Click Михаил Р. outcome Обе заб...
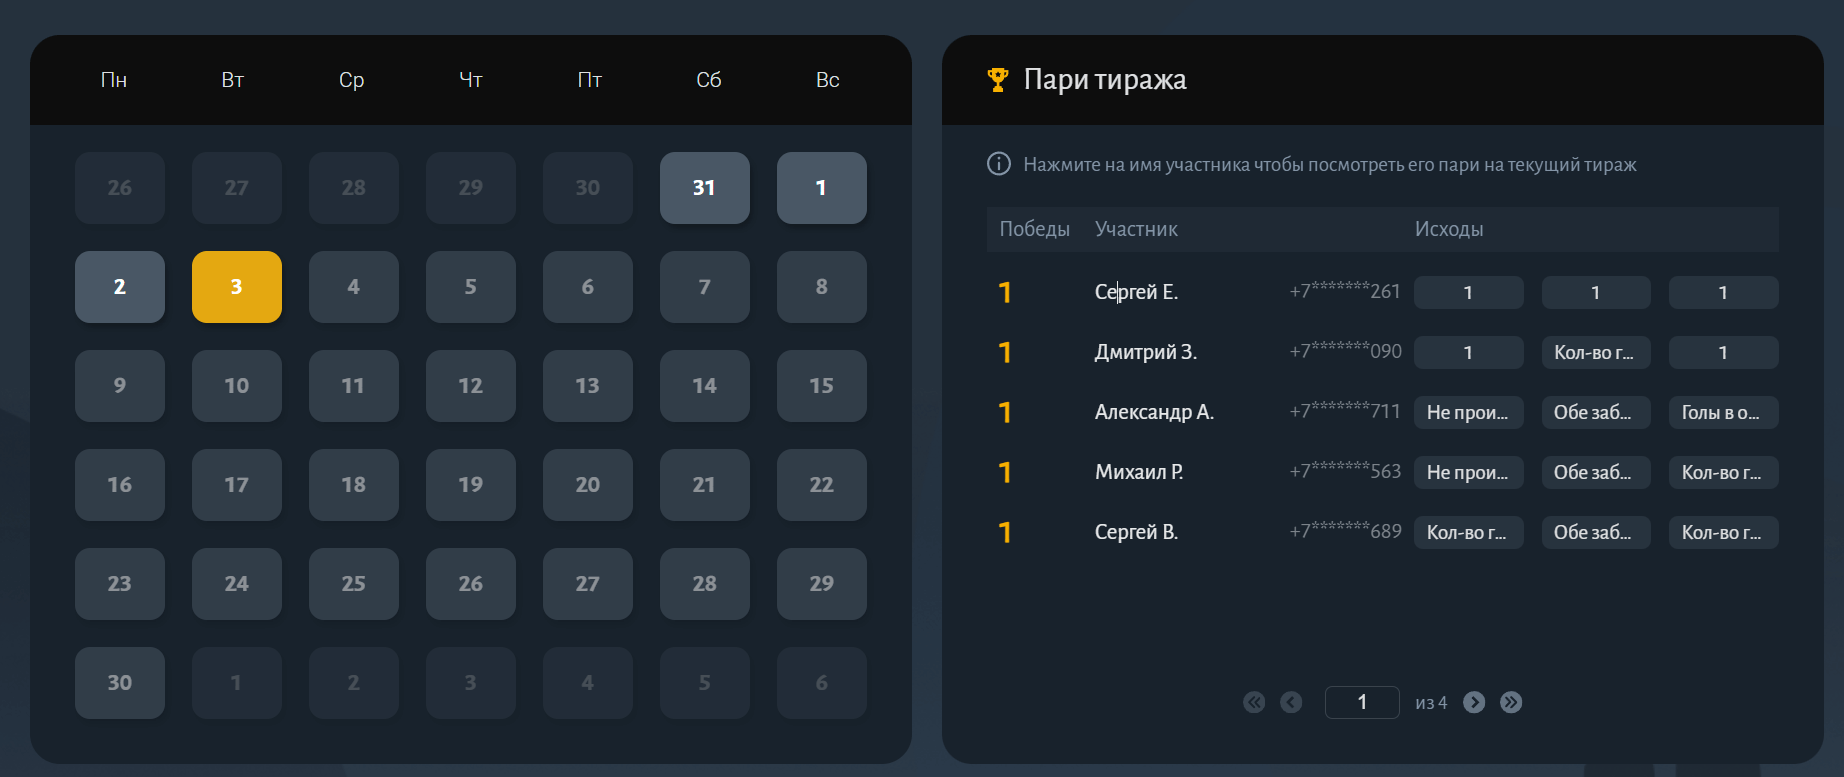This screenshot has width=1844, height=777. point(1596,472)
